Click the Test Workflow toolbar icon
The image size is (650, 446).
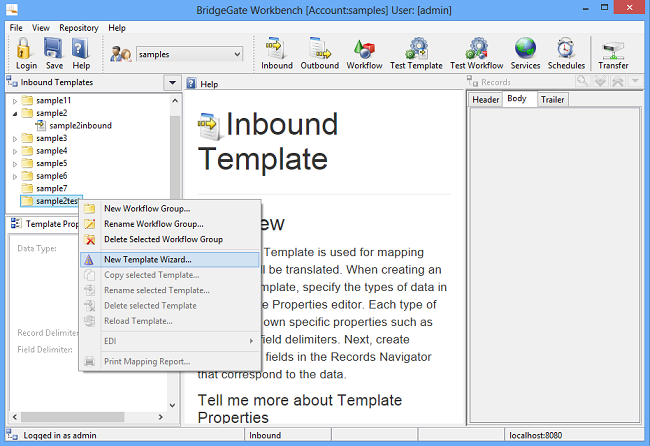pyautogui.click(x=477, y=48)
